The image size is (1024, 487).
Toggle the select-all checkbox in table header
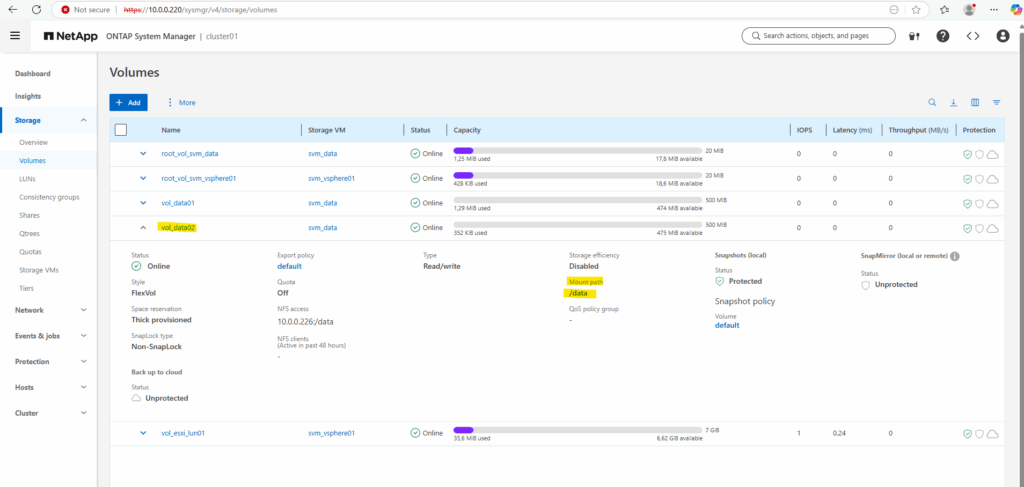(x=121, y=130)
